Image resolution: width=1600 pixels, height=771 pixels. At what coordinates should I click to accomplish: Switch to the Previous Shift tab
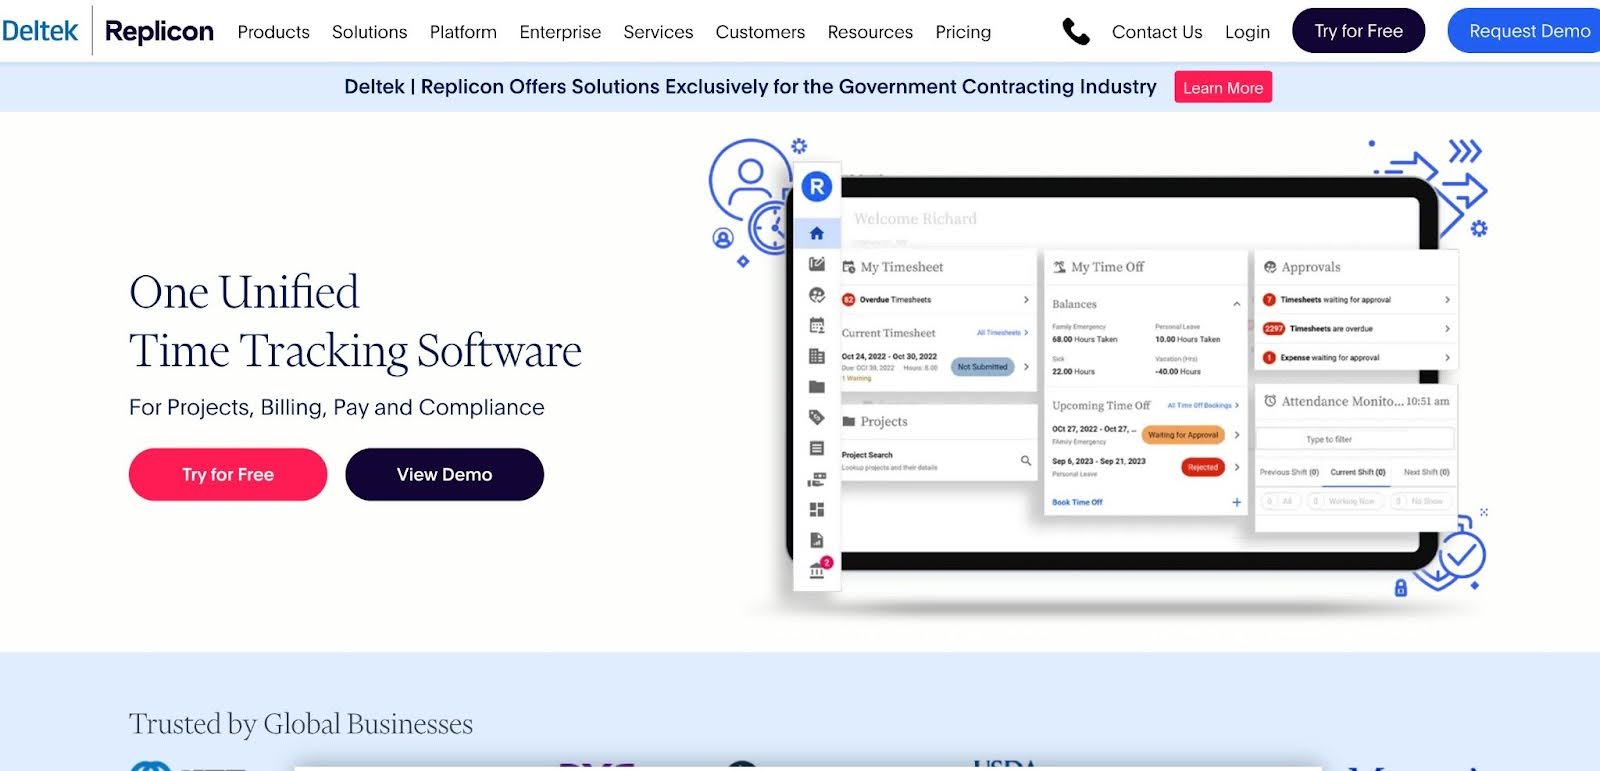click(1289, 472)
